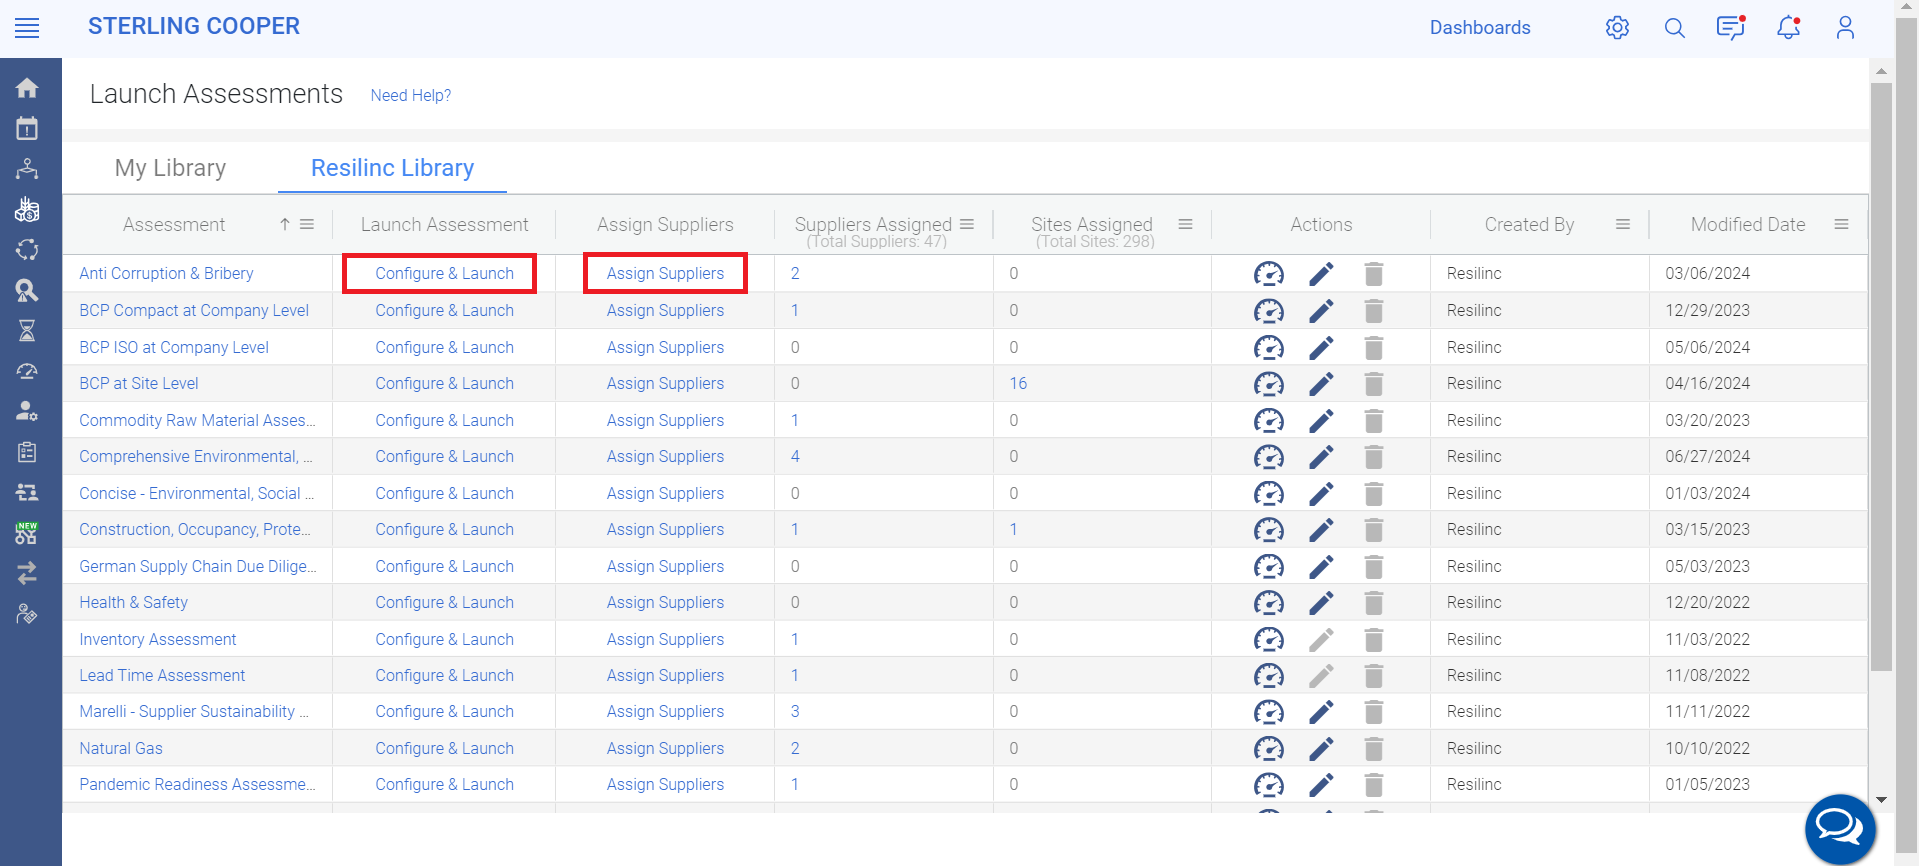Open the notifications bell

[x=1789, y=27]
